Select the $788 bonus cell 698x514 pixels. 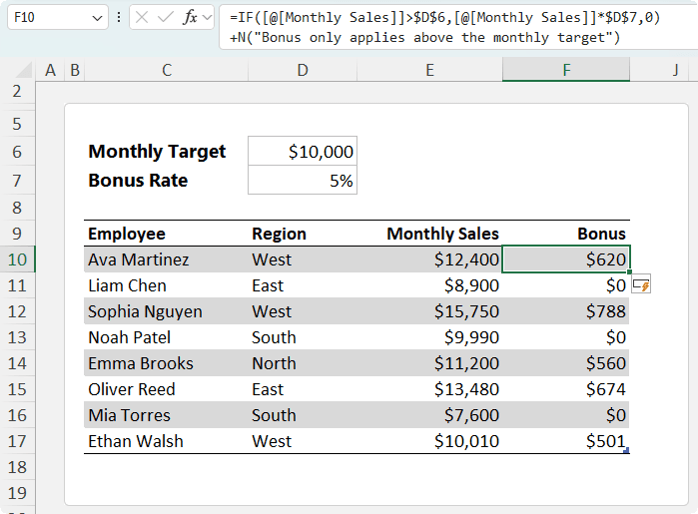[566, 311]
